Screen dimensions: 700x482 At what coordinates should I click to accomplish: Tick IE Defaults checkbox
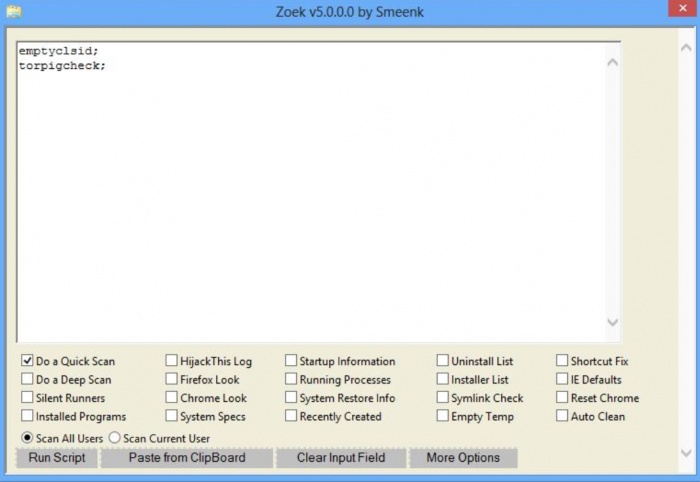562,379
